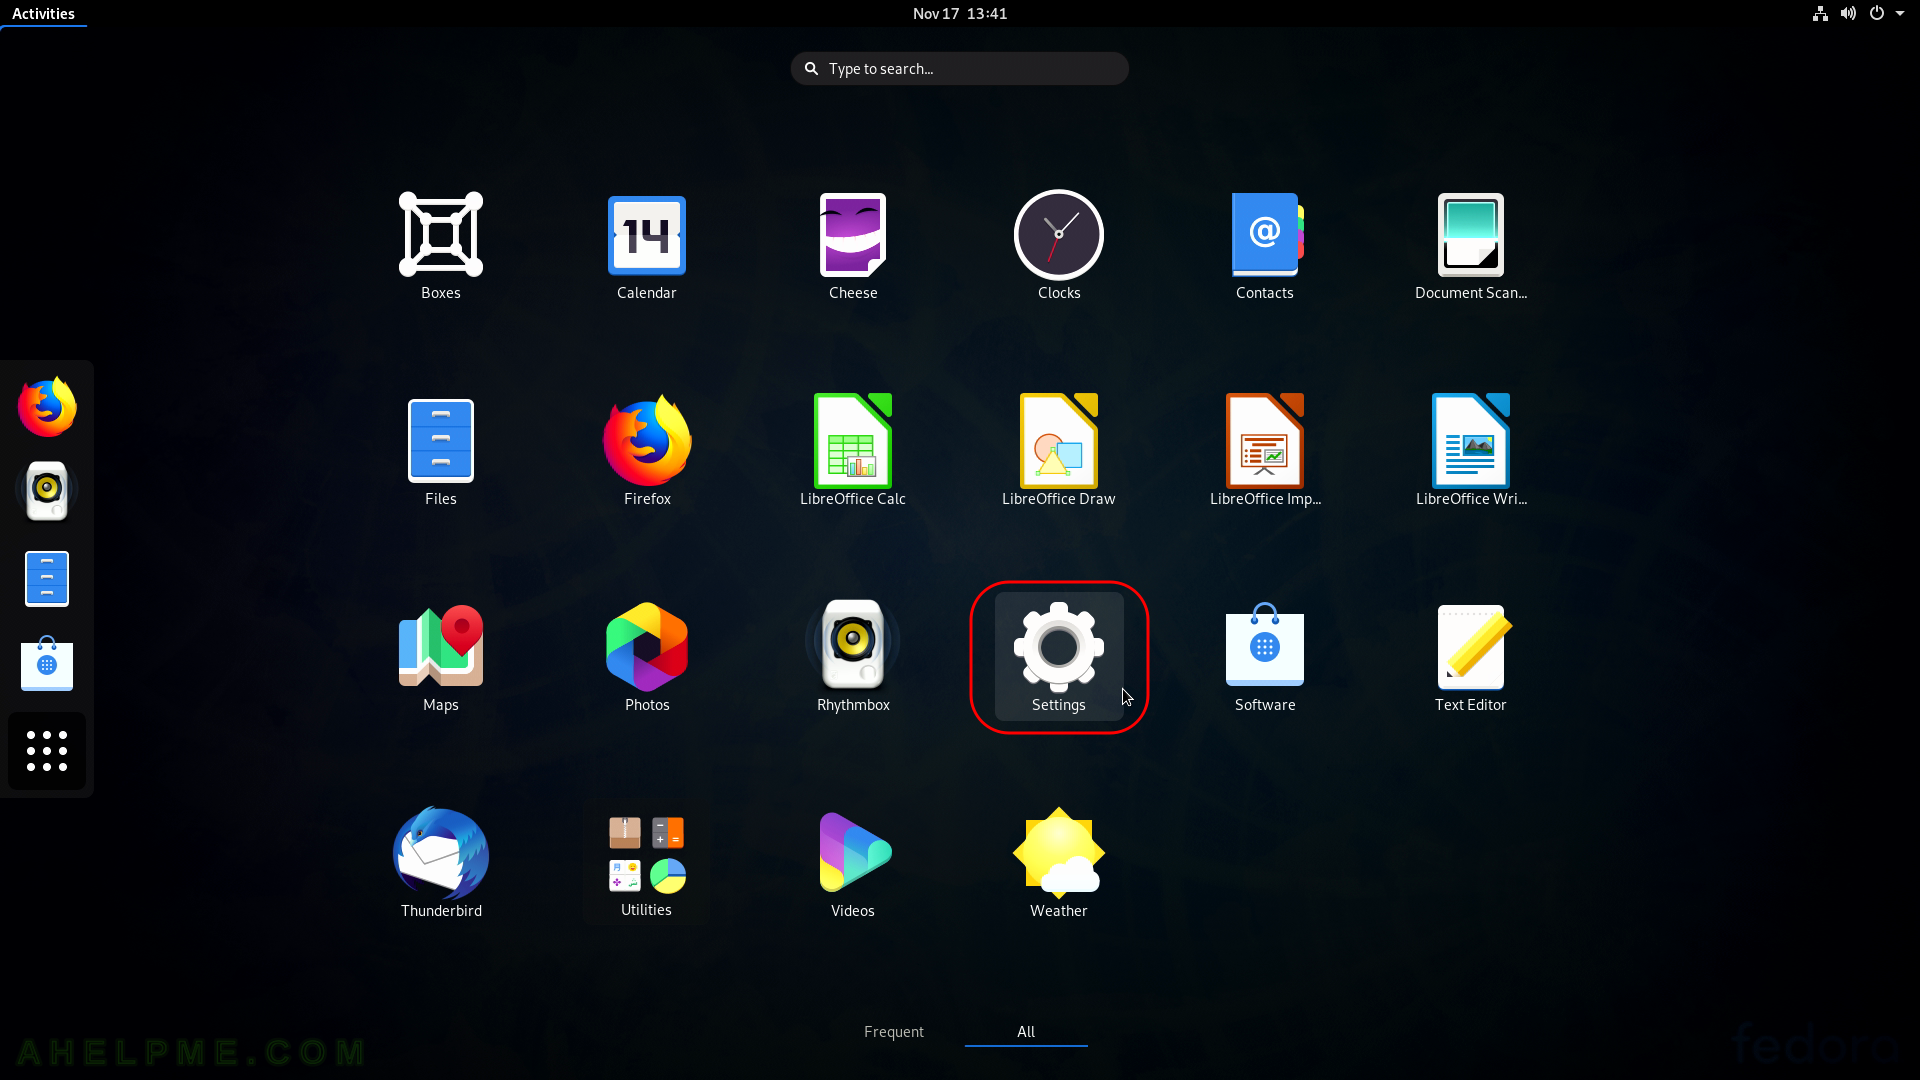Open the clock and date menu
Viewport: 1920px width, 1080px height.
(960, 14)
